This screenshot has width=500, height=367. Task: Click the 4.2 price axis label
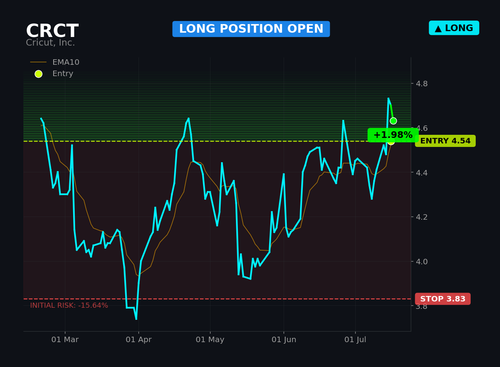(422, 217)
